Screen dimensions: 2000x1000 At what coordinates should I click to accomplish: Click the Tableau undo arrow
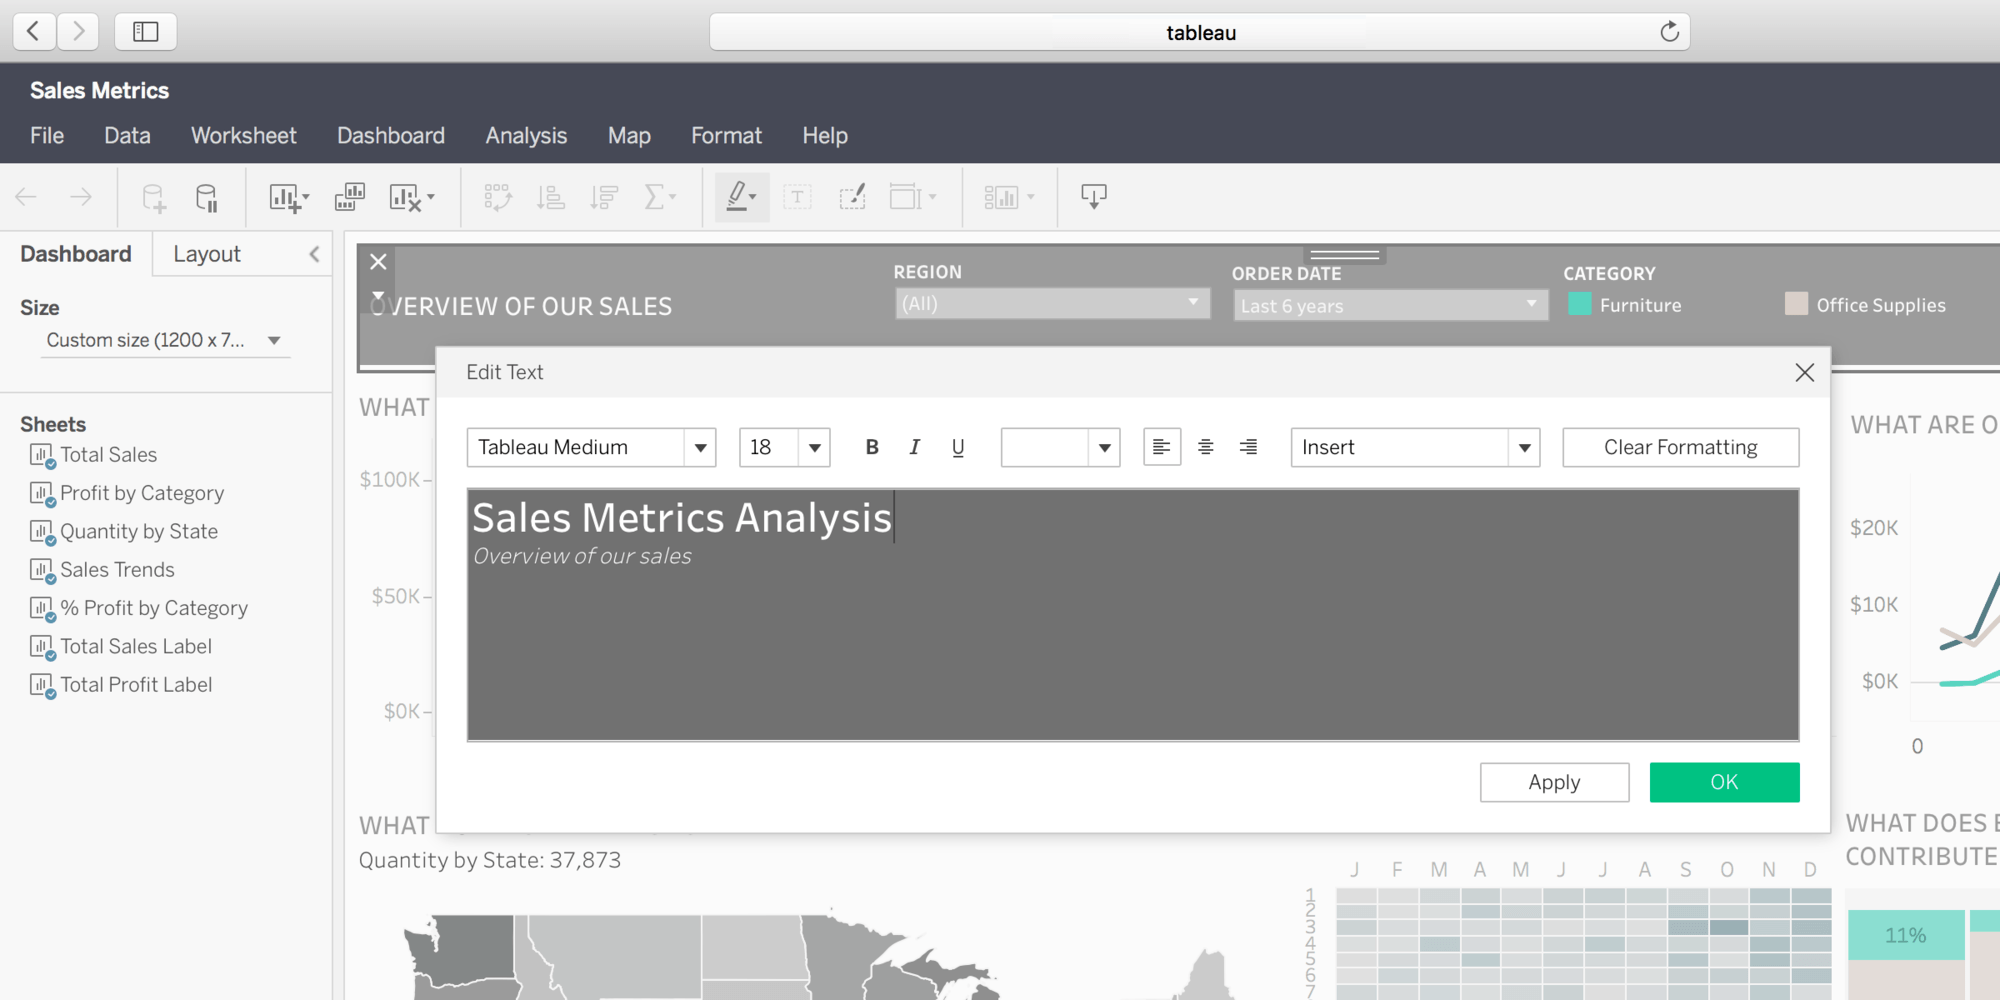(x=26, y=197)
